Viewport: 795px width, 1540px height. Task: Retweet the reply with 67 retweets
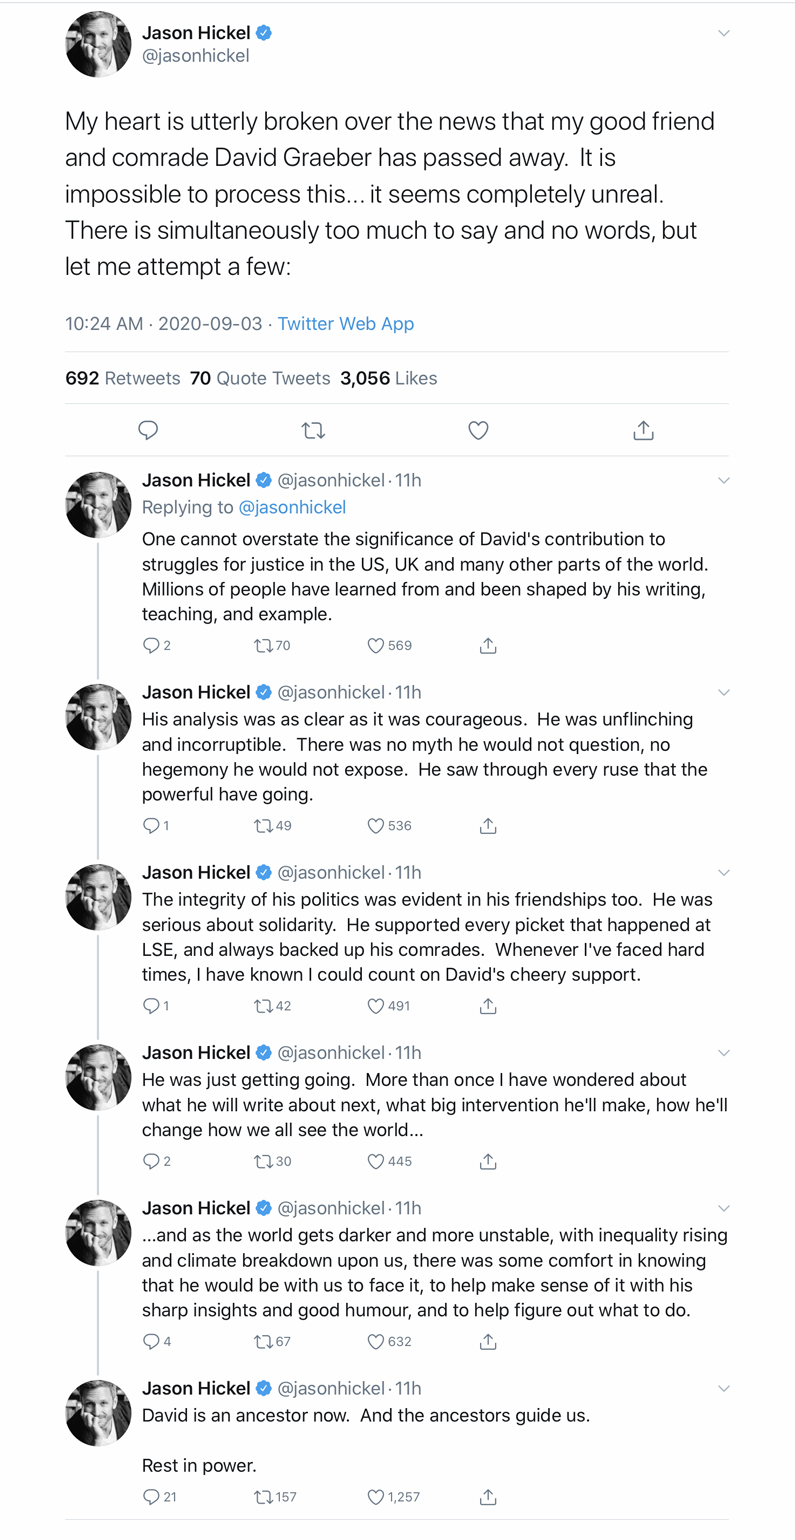tap(264, 1341)
